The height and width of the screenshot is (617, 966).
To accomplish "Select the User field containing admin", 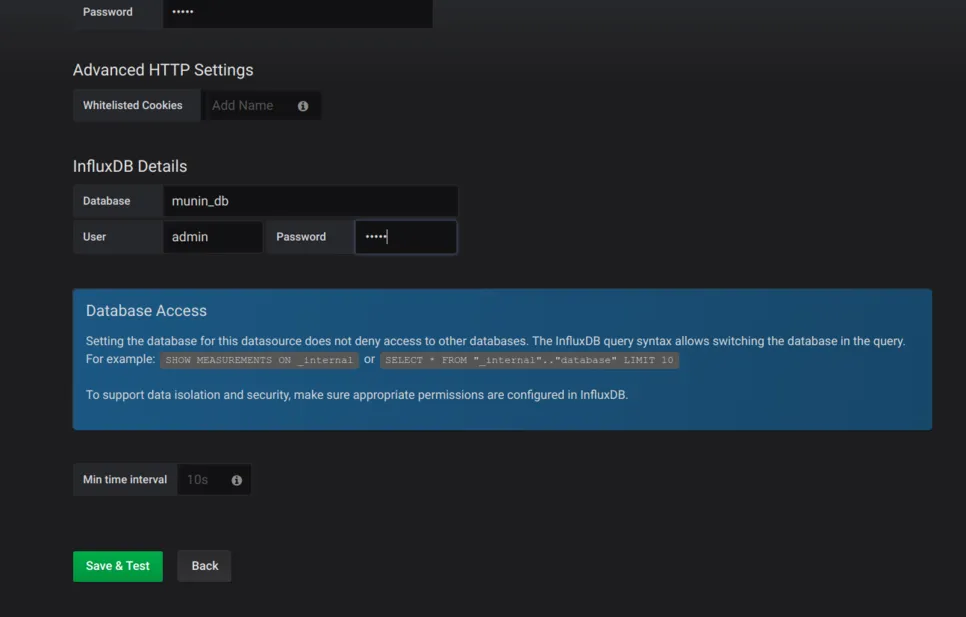I will [x=213, y=237].
